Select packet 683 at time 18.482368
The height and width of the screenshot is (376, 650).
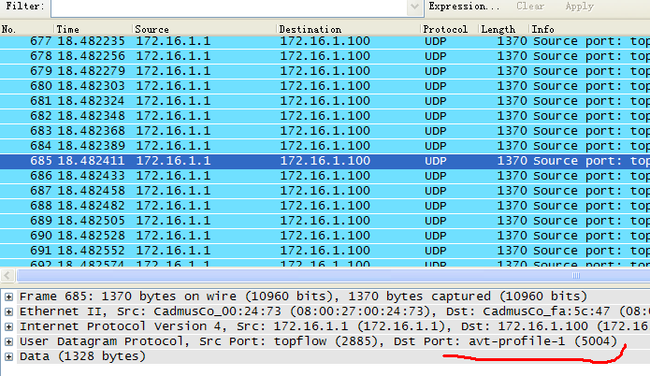click(x=325, y=131)
